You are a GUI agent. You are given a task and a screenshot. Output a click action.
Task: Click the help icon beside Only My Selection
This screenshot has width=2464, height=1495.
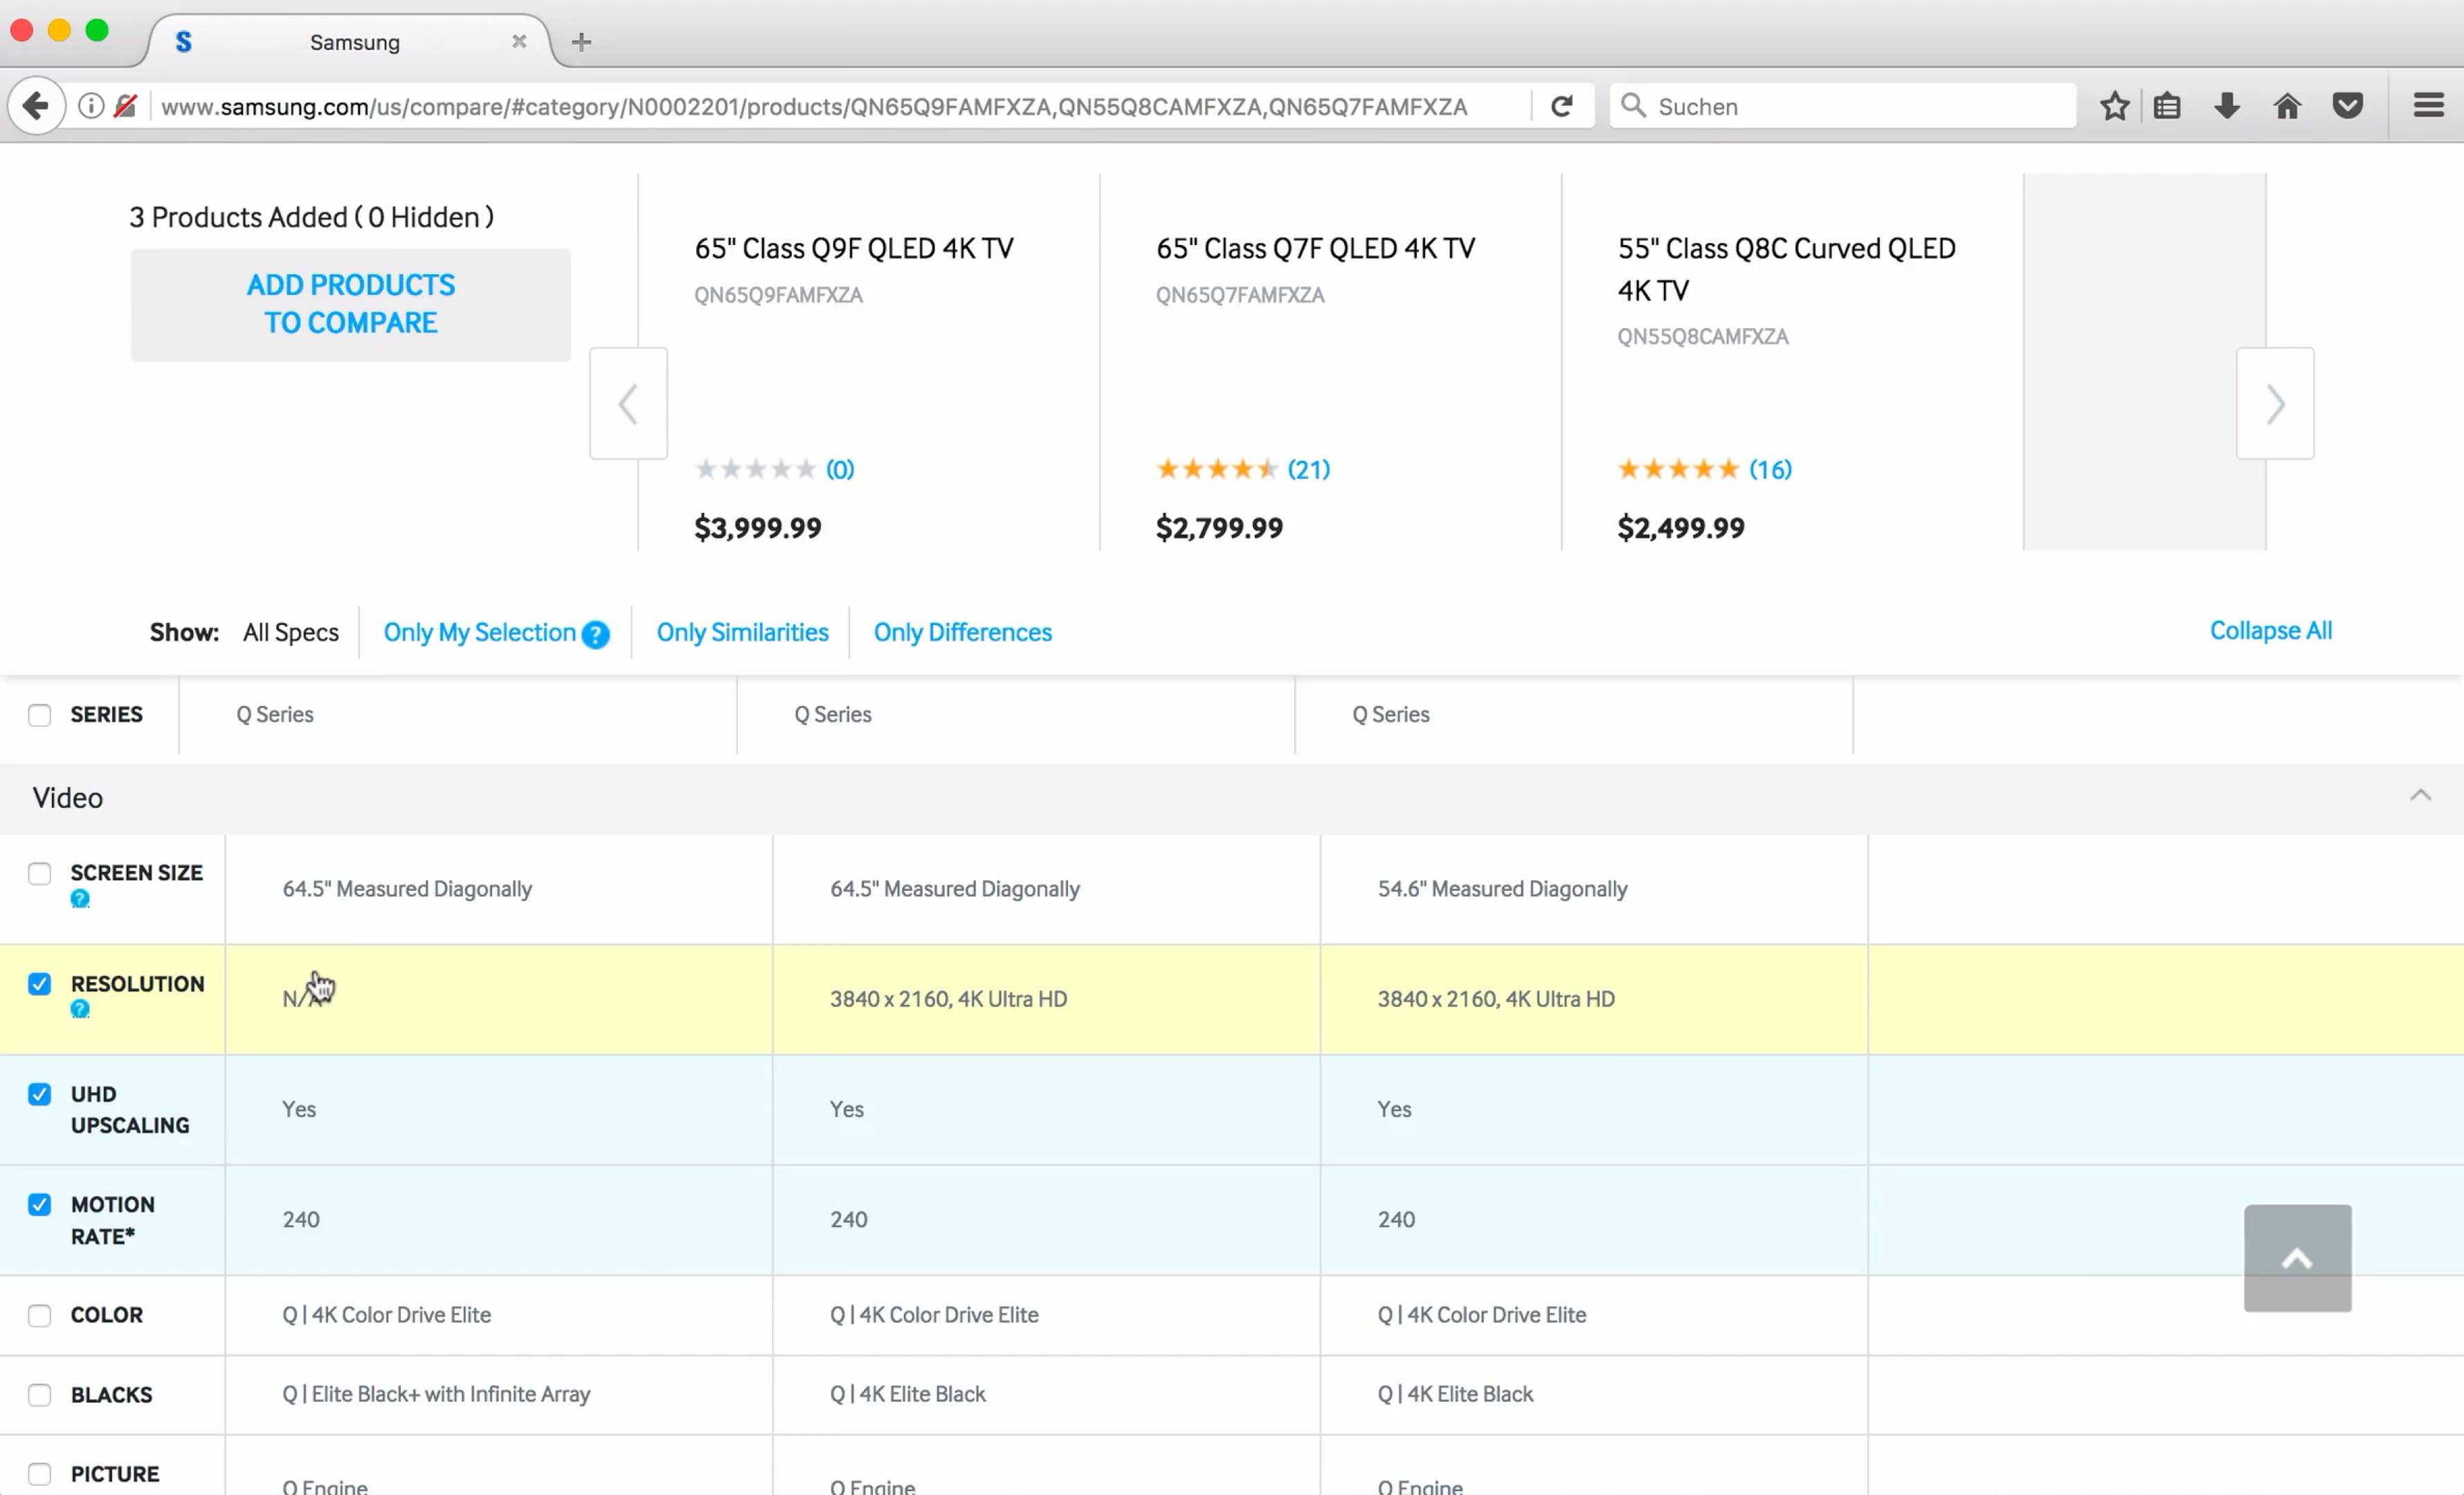595,634
